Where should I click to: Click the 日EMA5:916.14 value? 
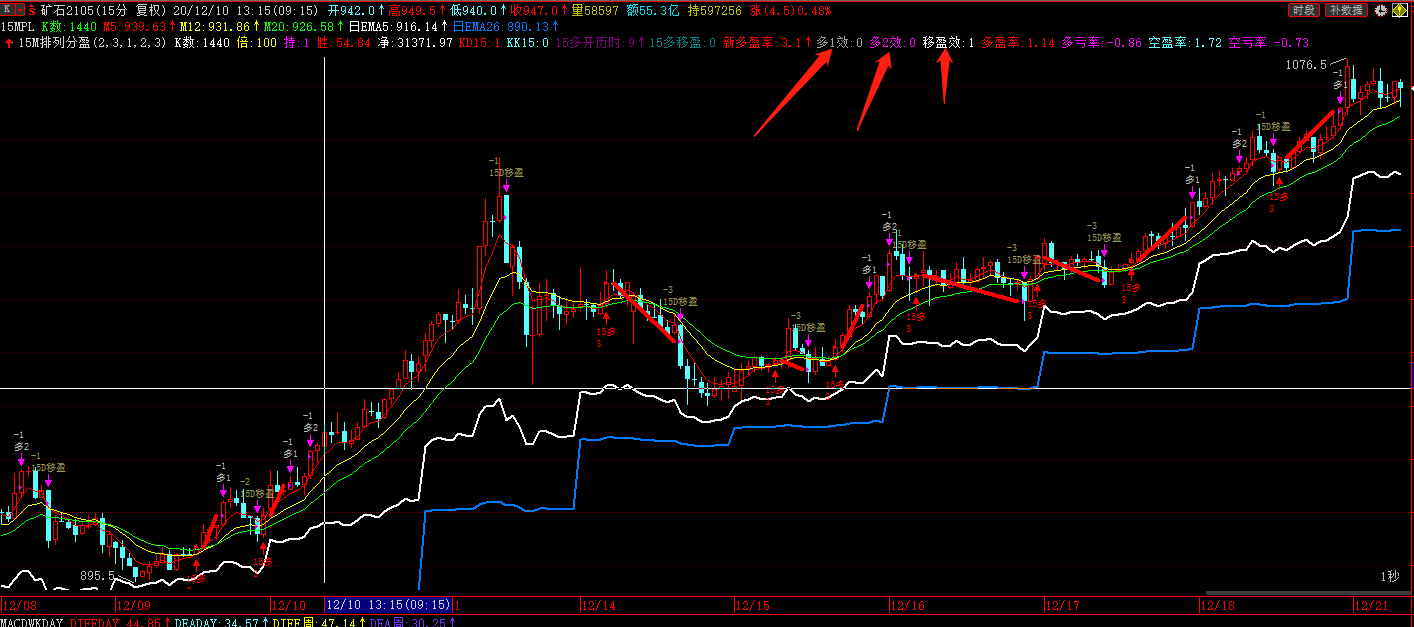(393, 26)
